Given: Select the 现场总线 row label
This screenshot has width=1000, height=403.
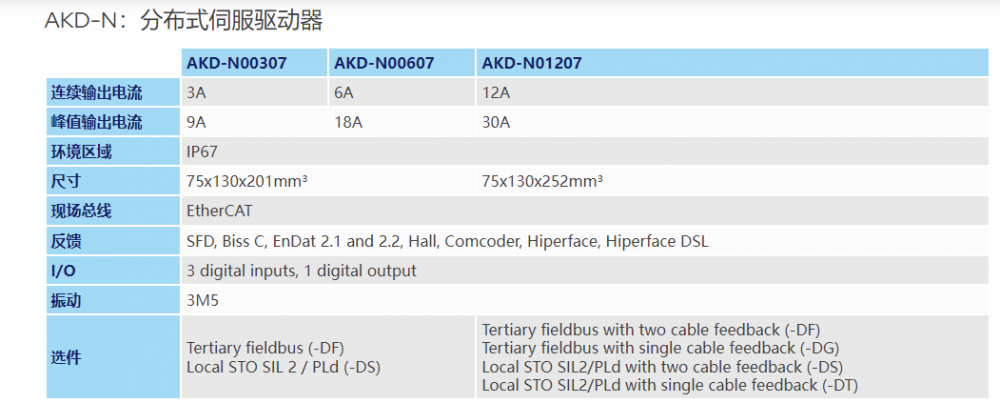Looking at the screenshot, I should [x=82, y=211].
